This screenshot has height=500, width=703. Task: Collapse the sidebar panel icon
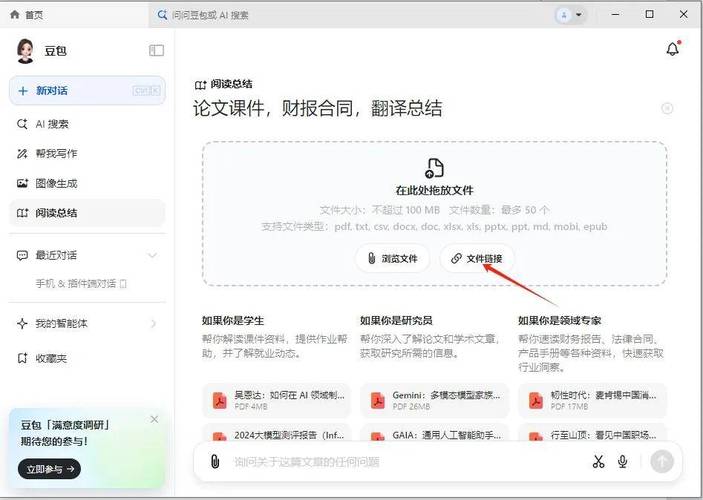(x=156, y=50)
